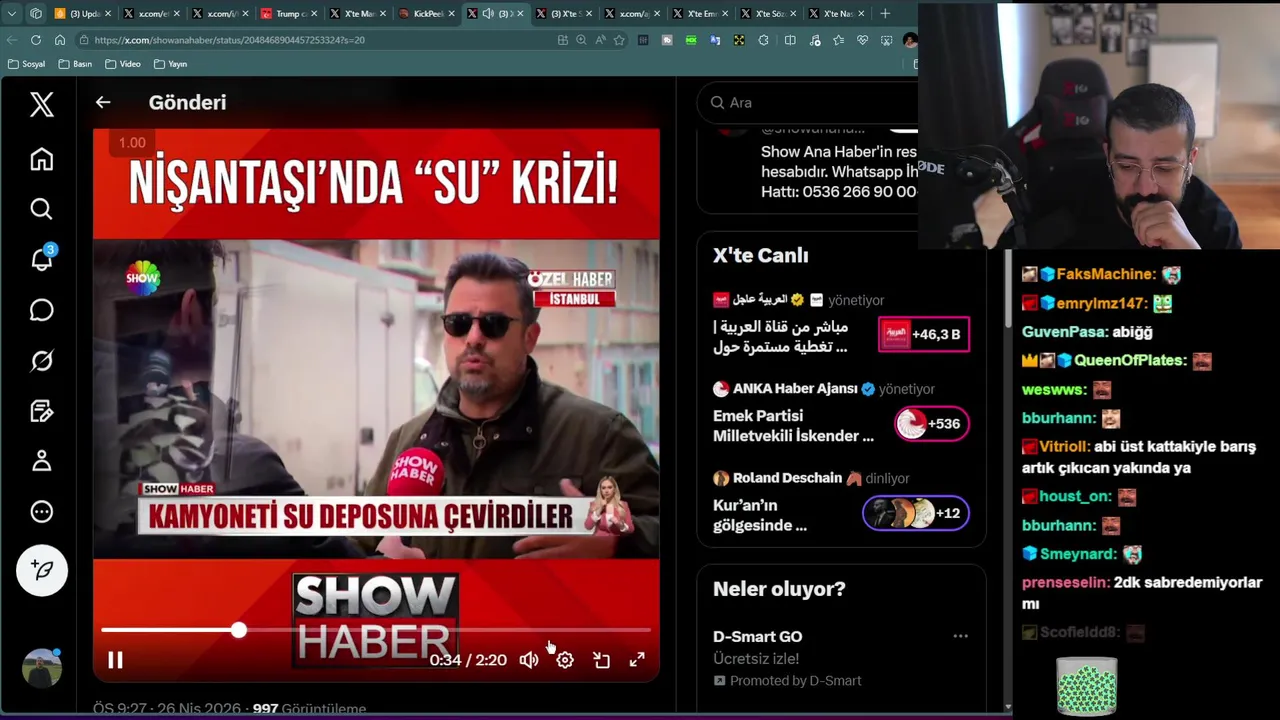Open Chat messages via the sidebar bubble icon
Viewport: 1280px width, 720px height.
click(x=41, y=310)
